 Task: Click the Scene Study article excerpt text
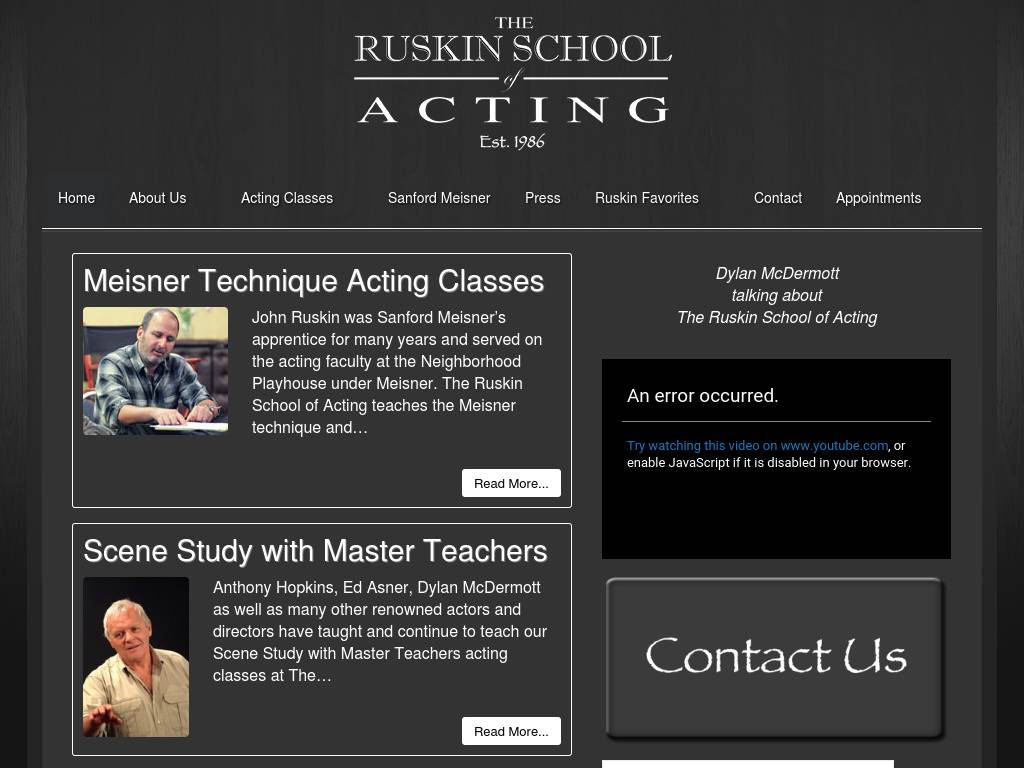coord(380,631)
